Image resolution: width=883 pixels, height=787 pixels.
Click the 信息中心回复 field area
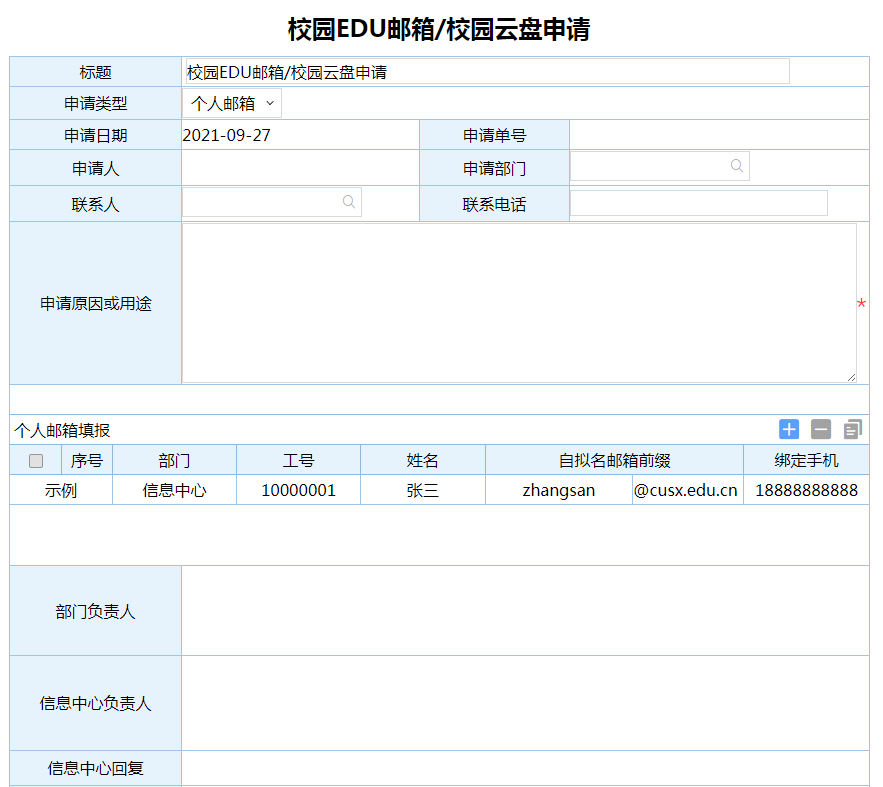pyautogui.click(x=524, y=768)
